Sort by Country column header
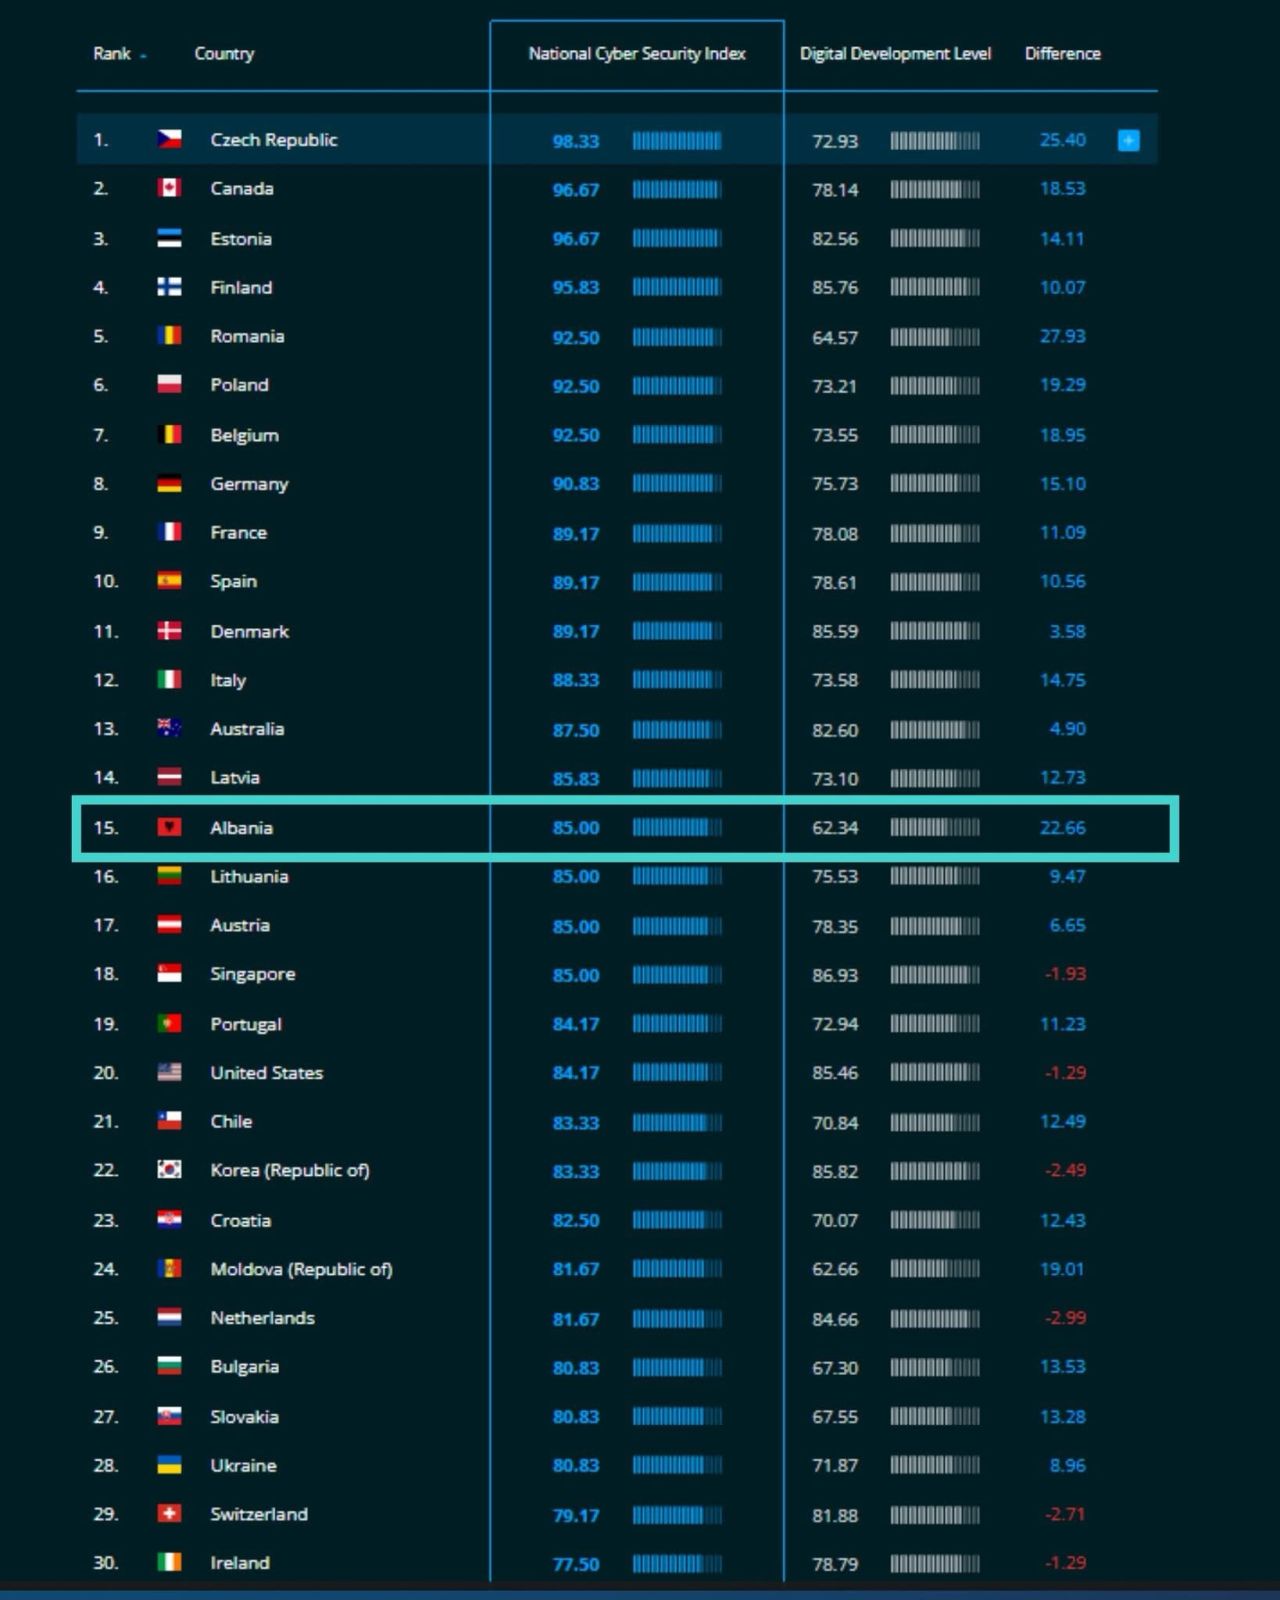Image resolution: width=1280 pixels, height=1600 pixels. (x=224, y=54)
